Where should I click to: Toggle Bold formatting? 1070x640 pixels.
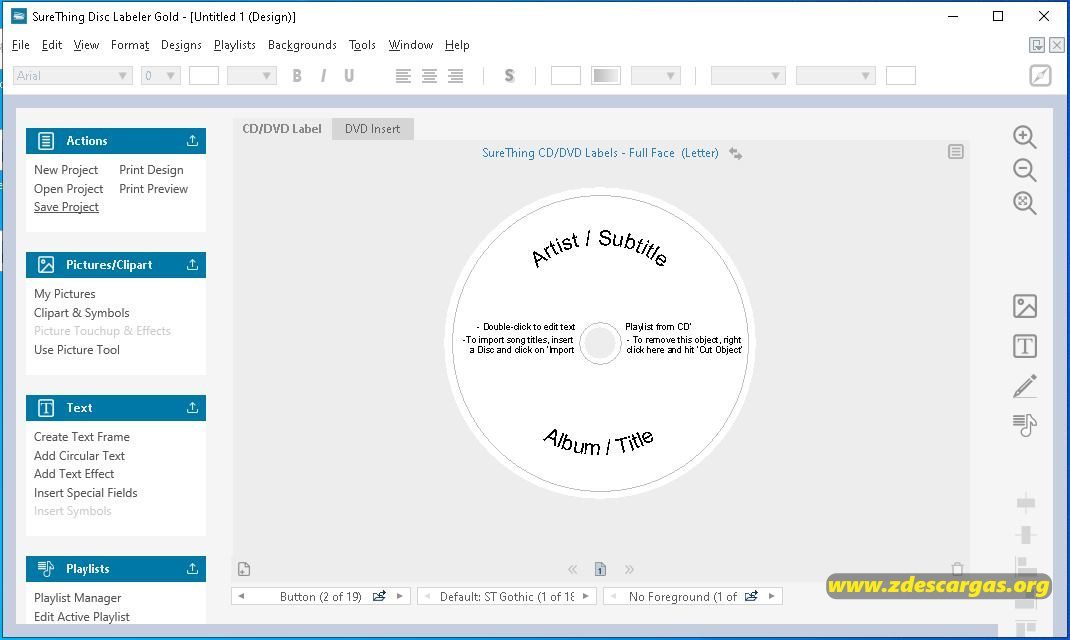click(x=297, y=76)
